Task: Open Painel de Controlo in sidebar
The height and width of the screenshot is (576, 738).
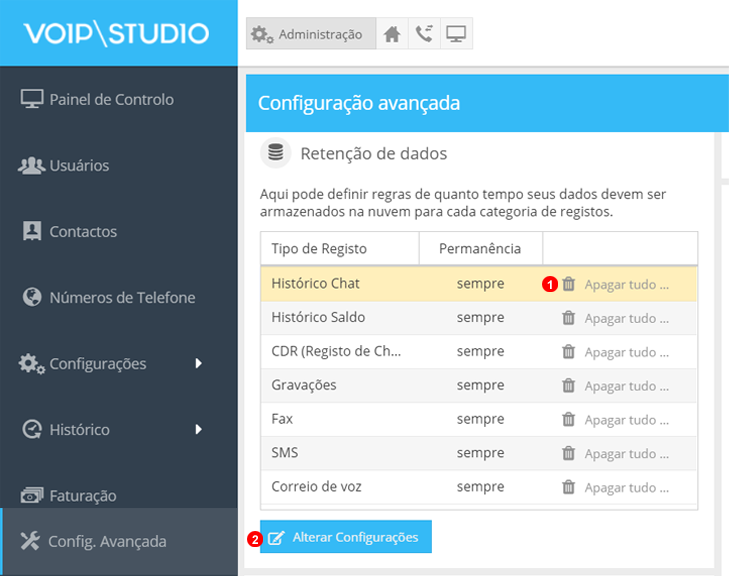Action: 111,99
